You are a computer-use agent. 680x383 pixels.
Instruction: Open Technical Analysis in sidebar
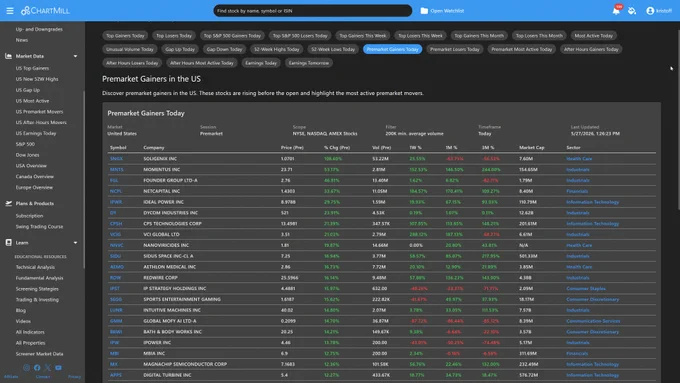click(x=35, y=267)
